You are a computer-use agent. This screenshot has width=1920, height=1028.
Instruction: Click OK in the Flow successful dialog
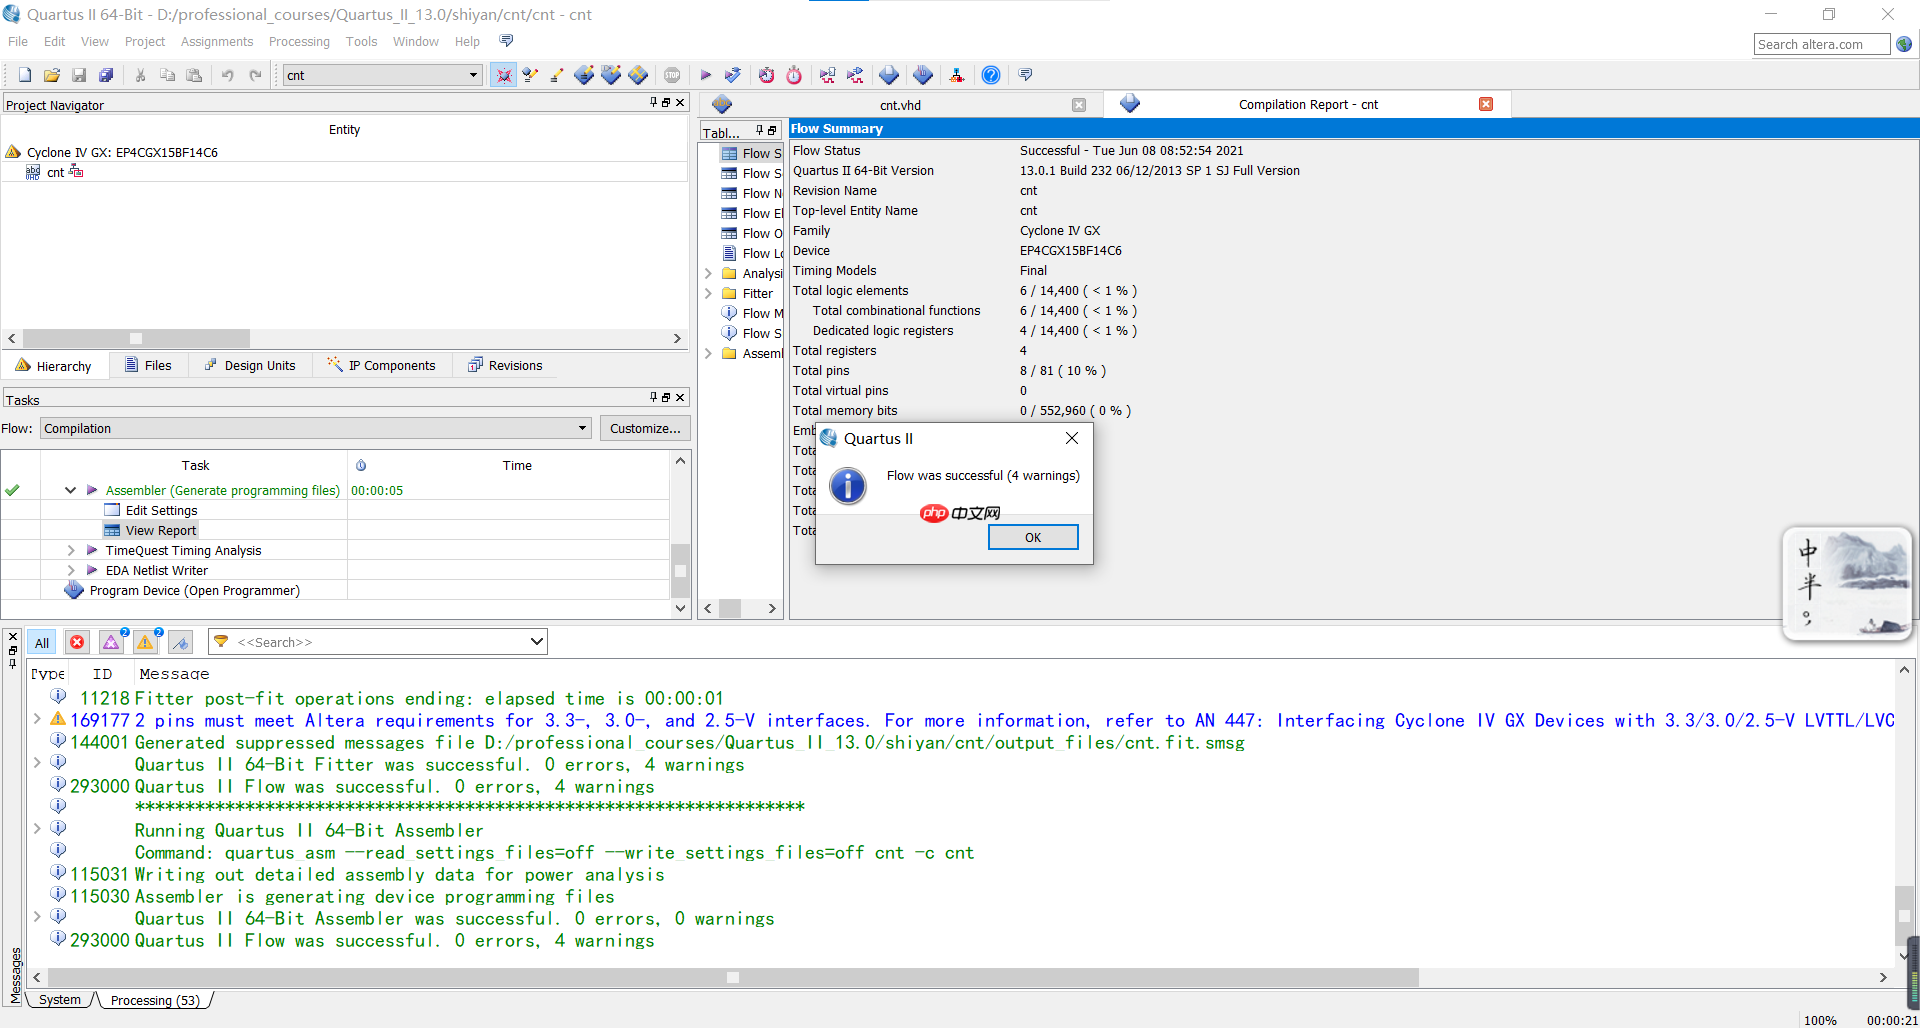[1032, 537]
